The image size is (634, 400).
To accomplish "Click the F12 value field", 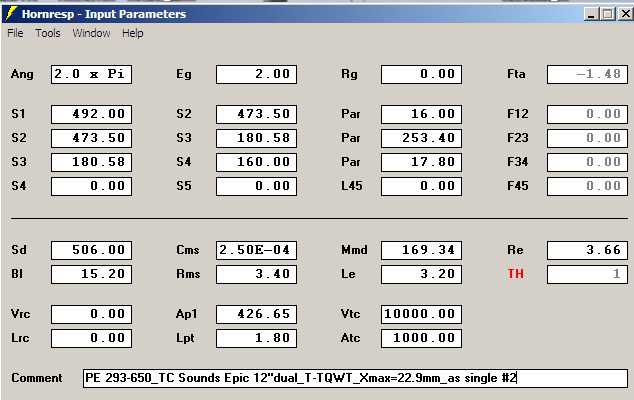I will point(587,114).
